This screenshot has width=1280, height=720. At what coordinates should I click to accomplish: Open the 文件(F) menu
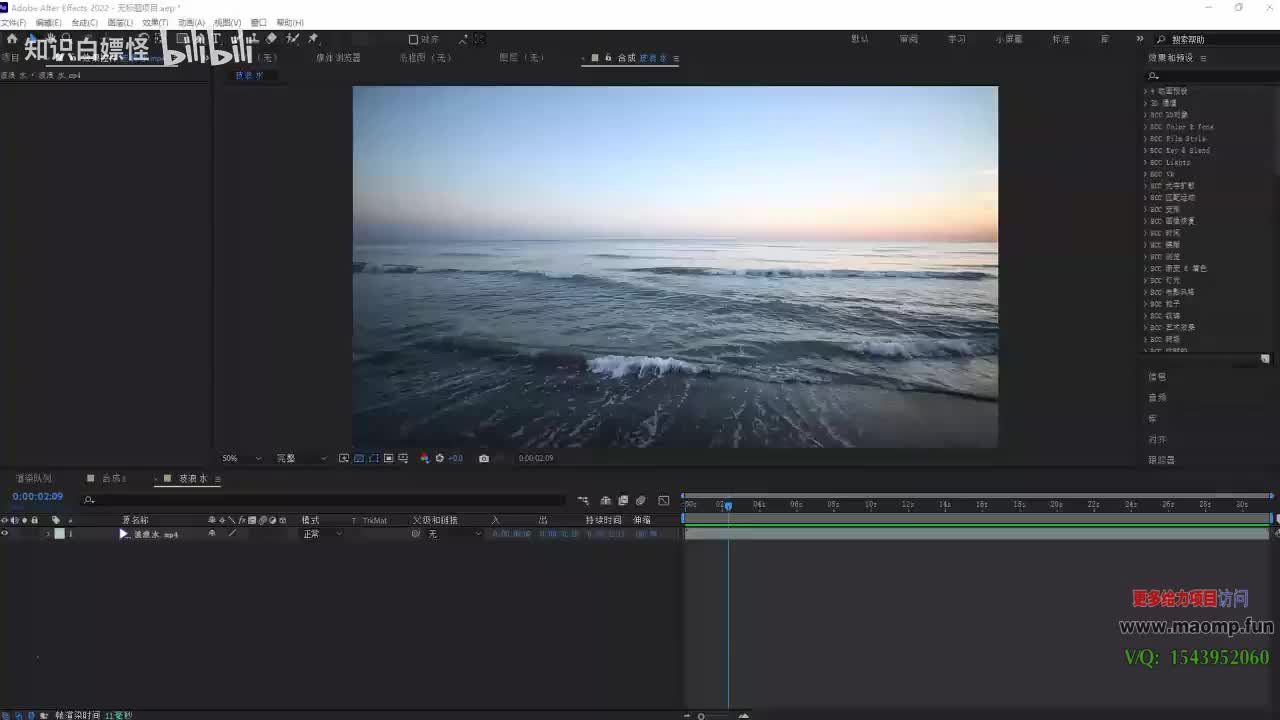tap(13, 22)
